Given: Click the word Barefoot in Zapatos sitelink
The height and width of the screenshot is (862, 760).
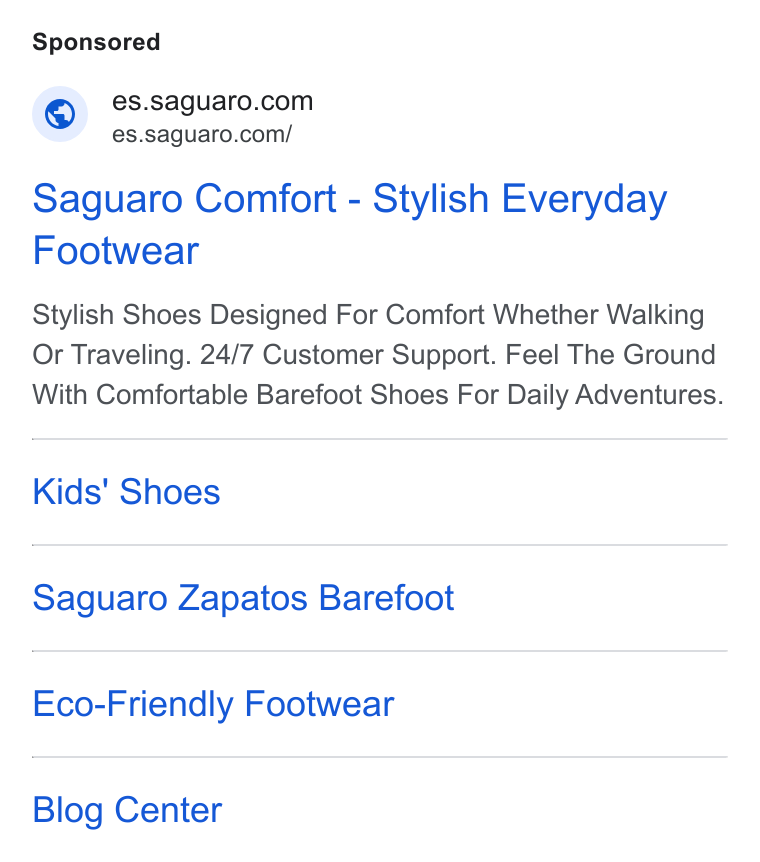Looking at the screenshot, I should pos(387,598).
